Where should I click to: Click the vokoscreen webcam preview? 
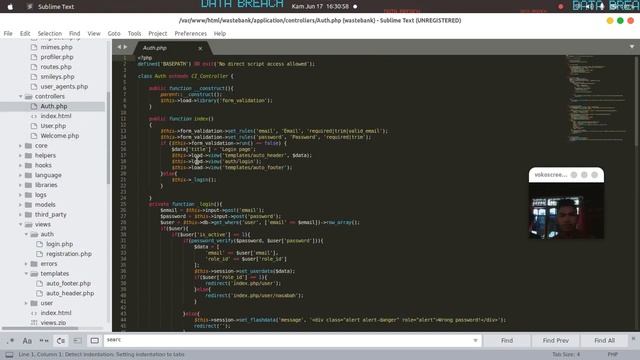(x=566, y=211)
